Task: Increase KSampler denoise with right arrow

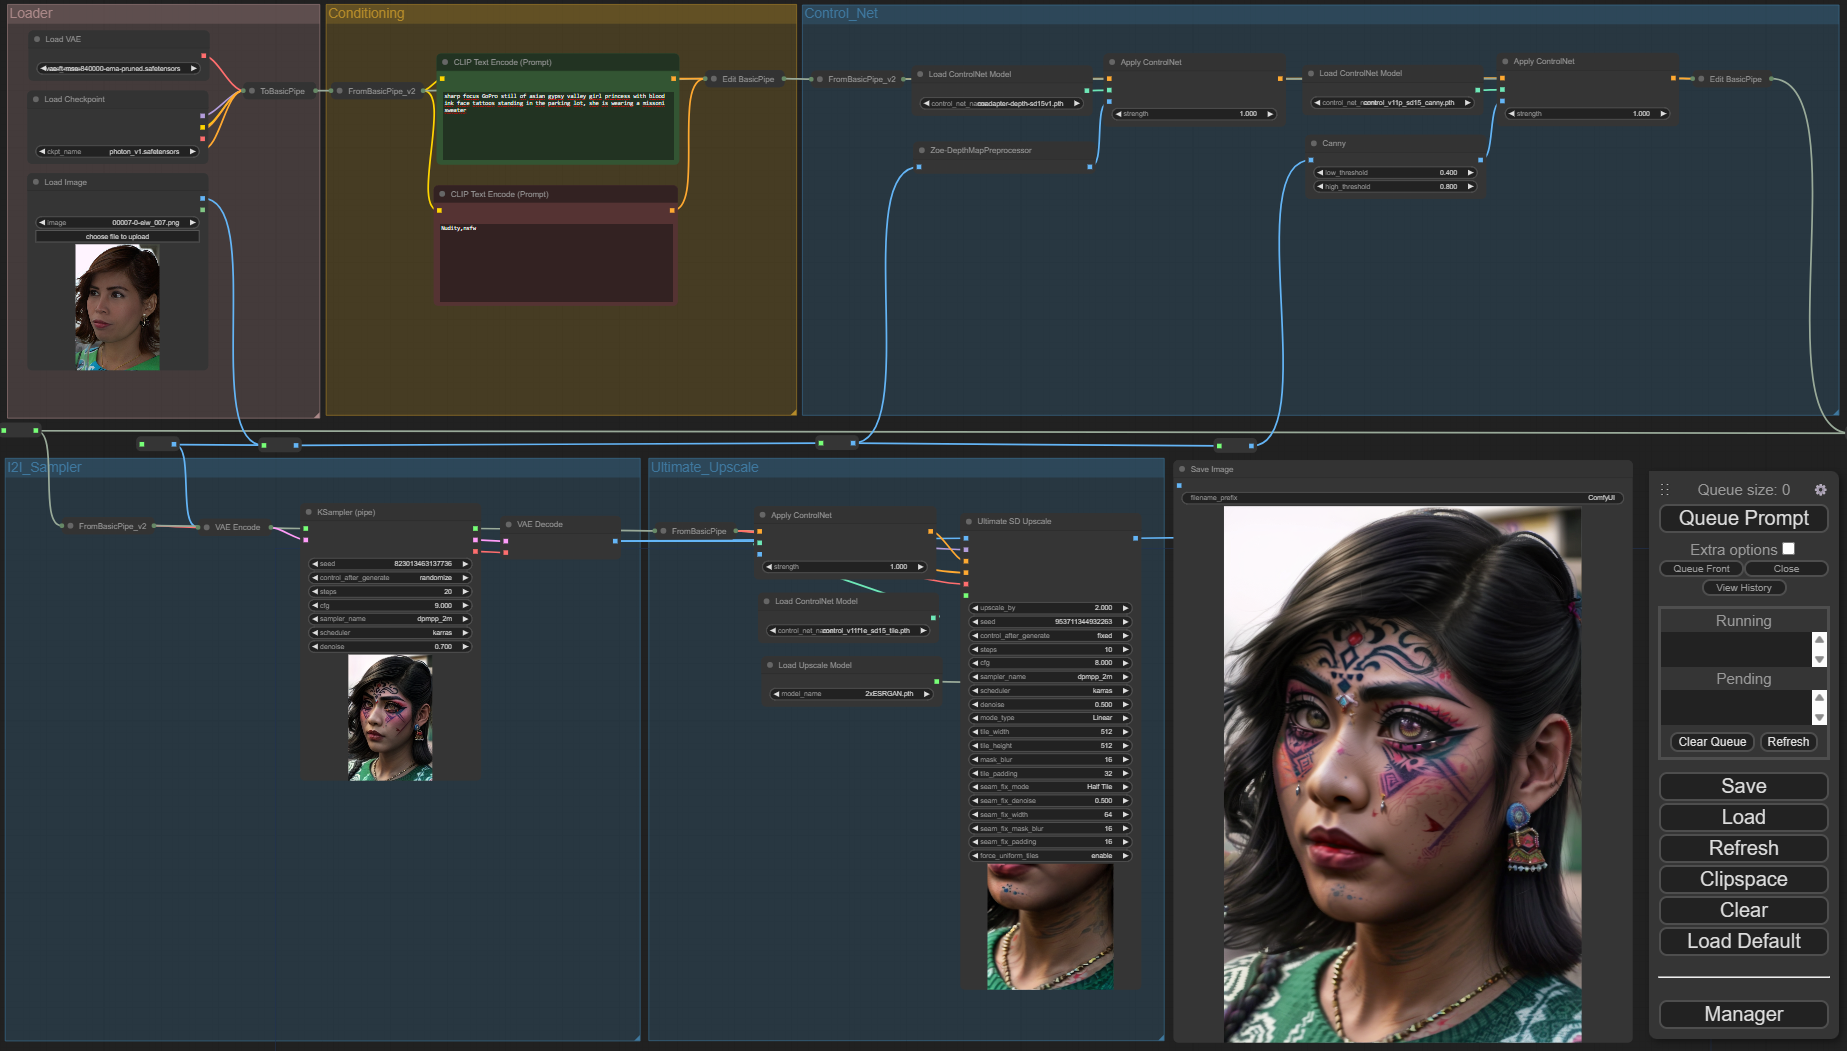Action: click(x=465, y=647)
